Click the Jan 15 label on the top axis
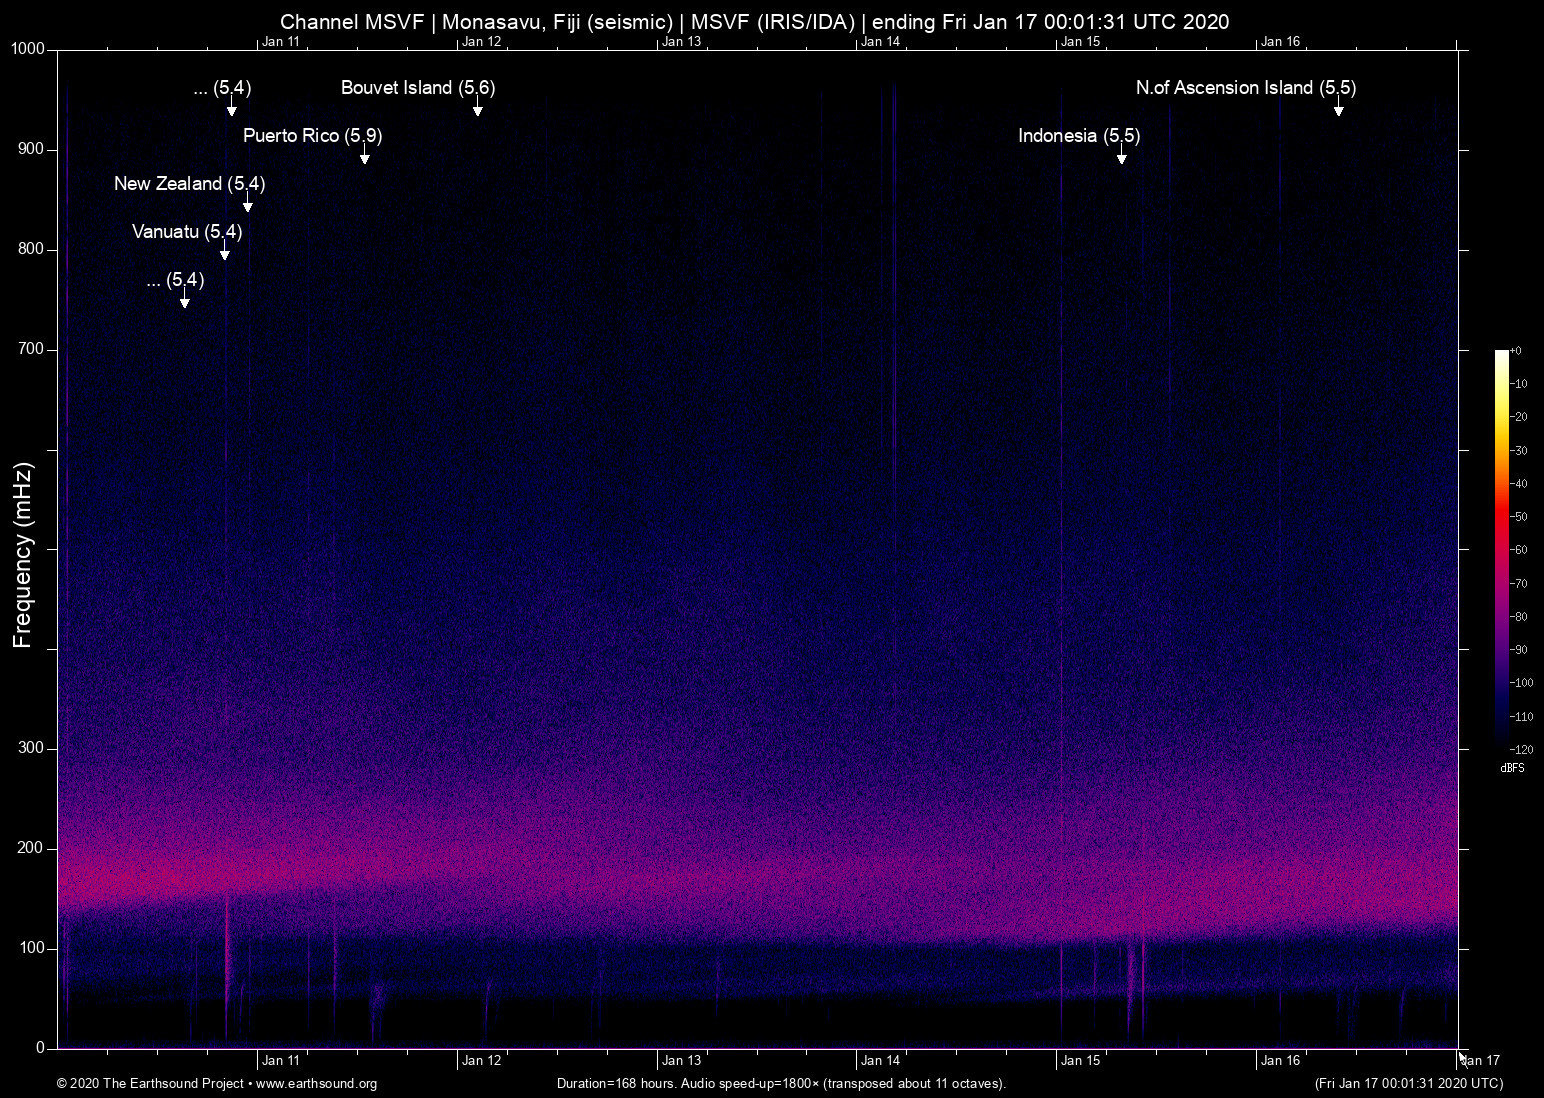This screenshot has height=1098, width=1544. coord(1081,42)
